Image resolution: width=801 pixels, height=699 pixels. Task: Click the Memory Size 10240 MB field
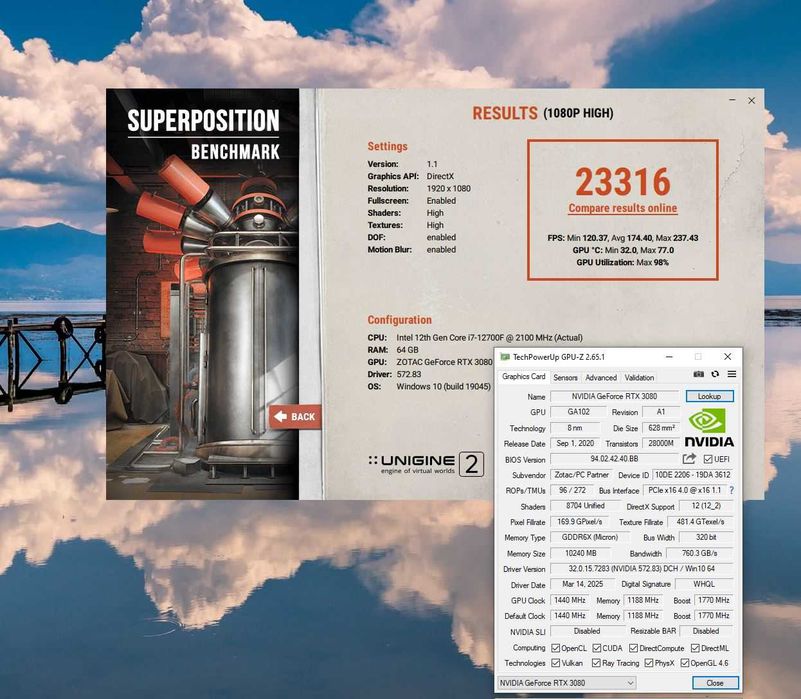click(580, 553)
